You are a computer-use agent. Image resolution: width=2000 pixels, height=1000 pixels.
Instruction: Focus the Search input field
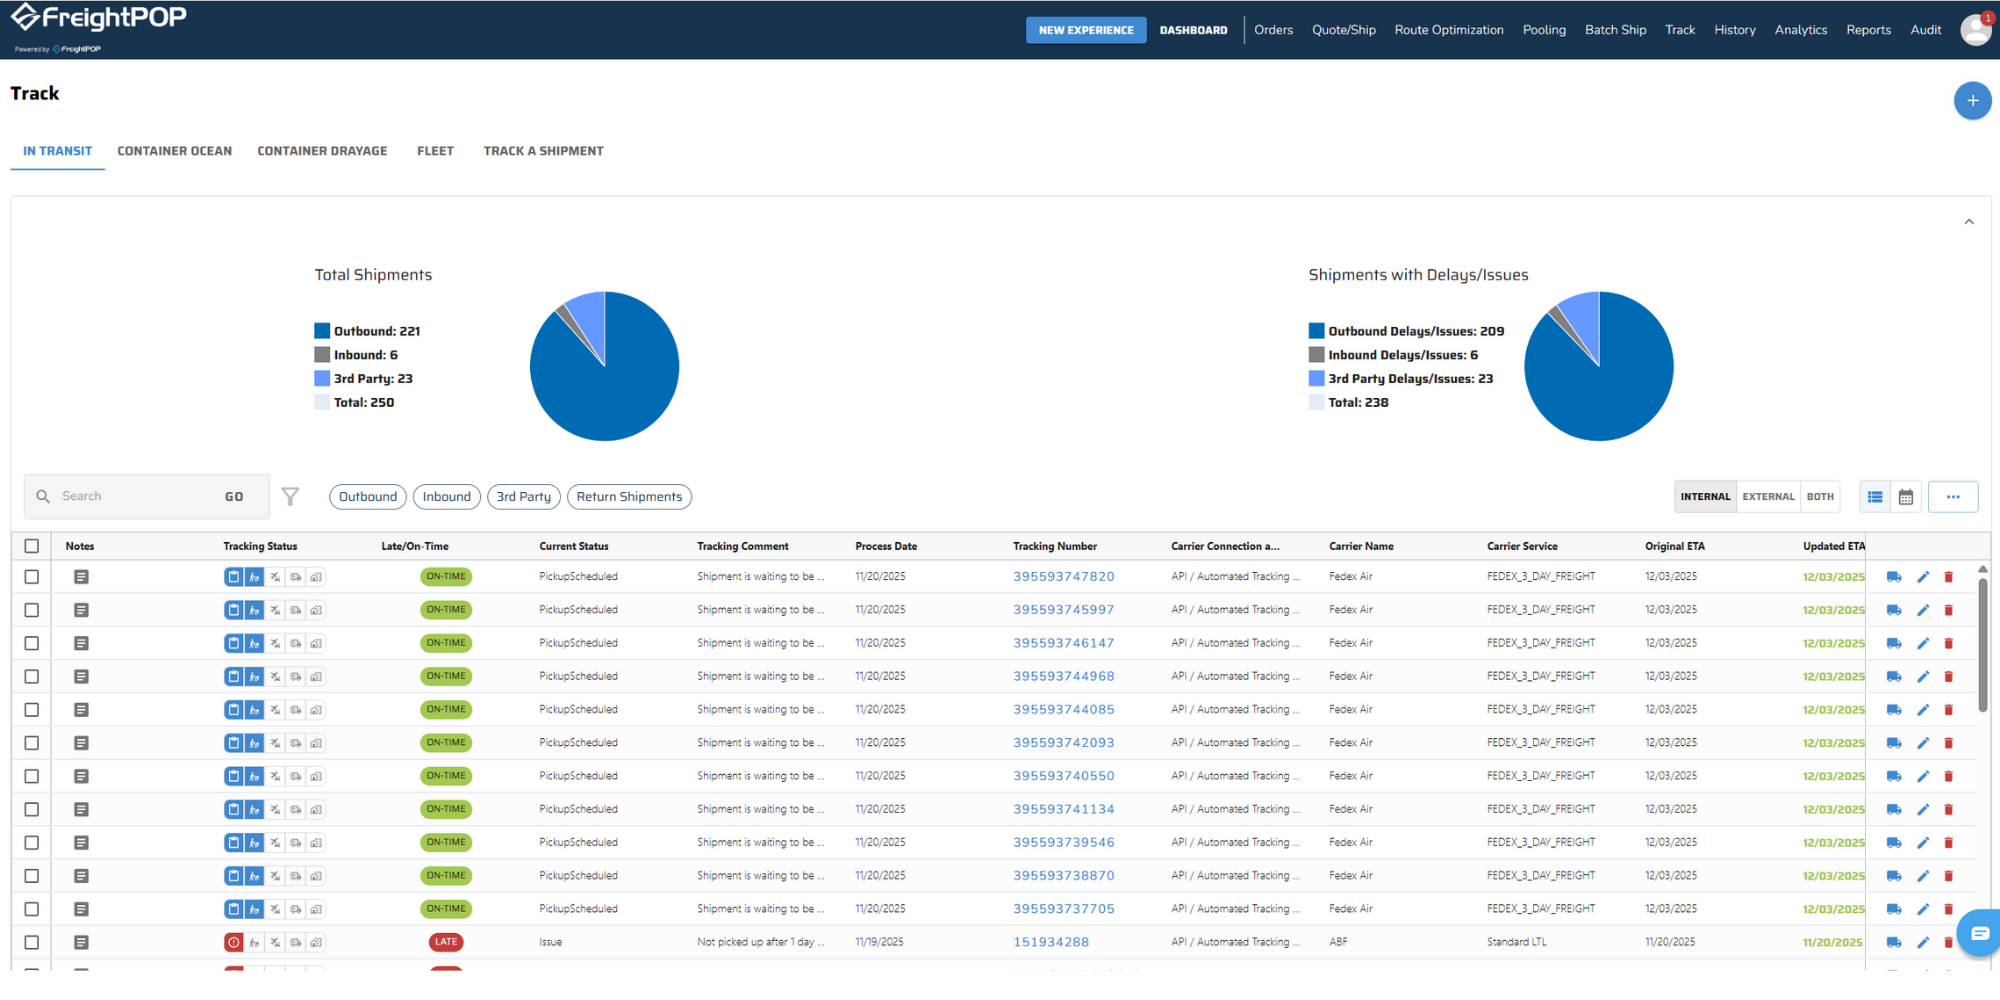[x=135, y=496]
